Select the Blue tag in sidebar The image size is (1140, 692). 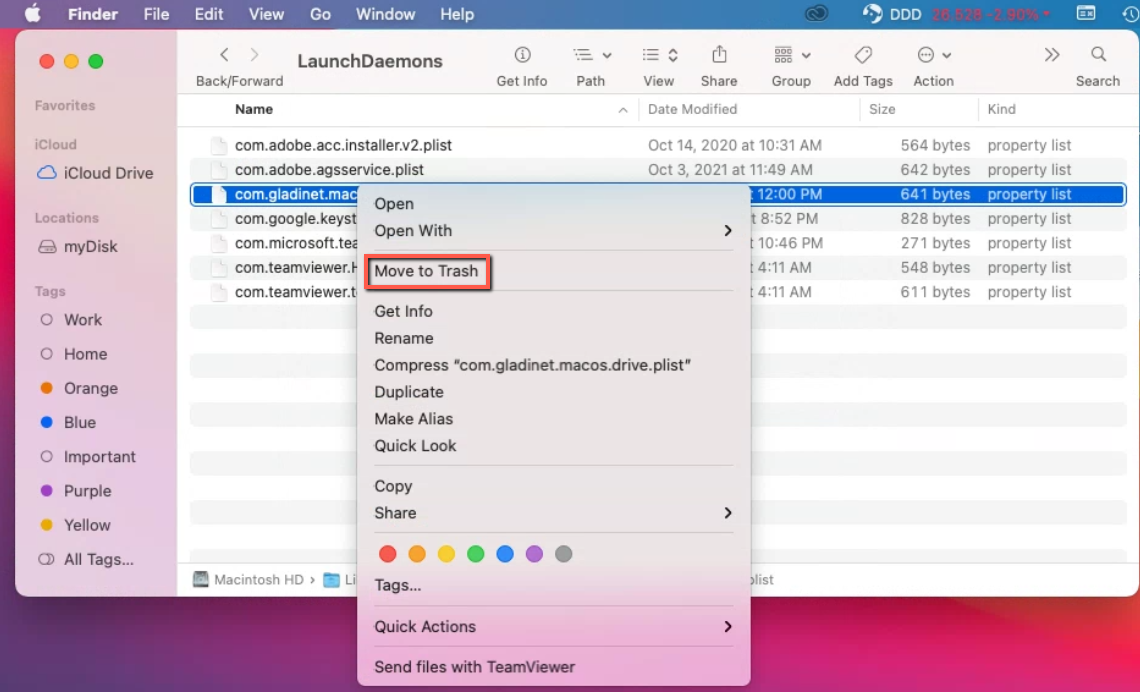click(68, 422)
